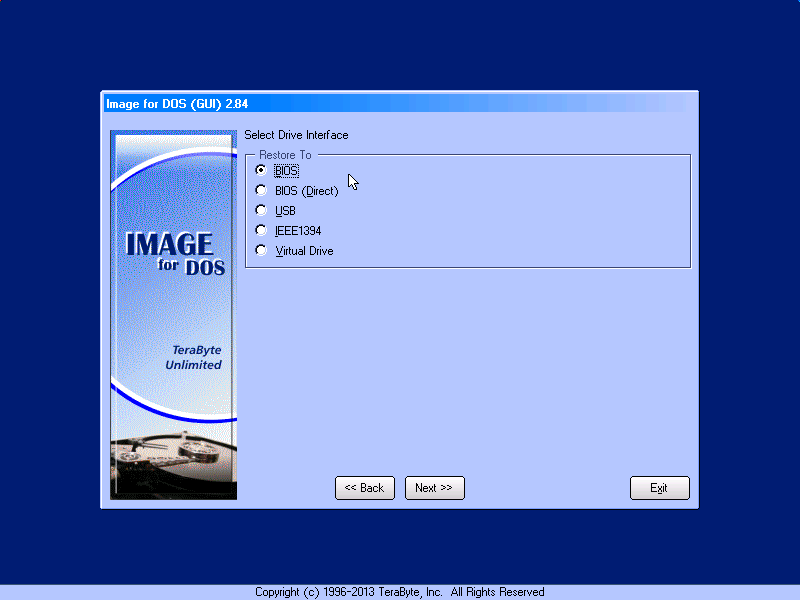Click the Restore To group label

point(285,155)
